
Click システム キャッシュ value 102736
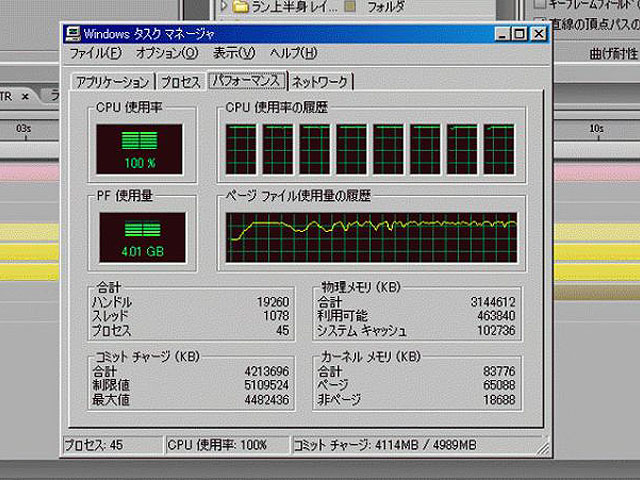tap(496, 330)
